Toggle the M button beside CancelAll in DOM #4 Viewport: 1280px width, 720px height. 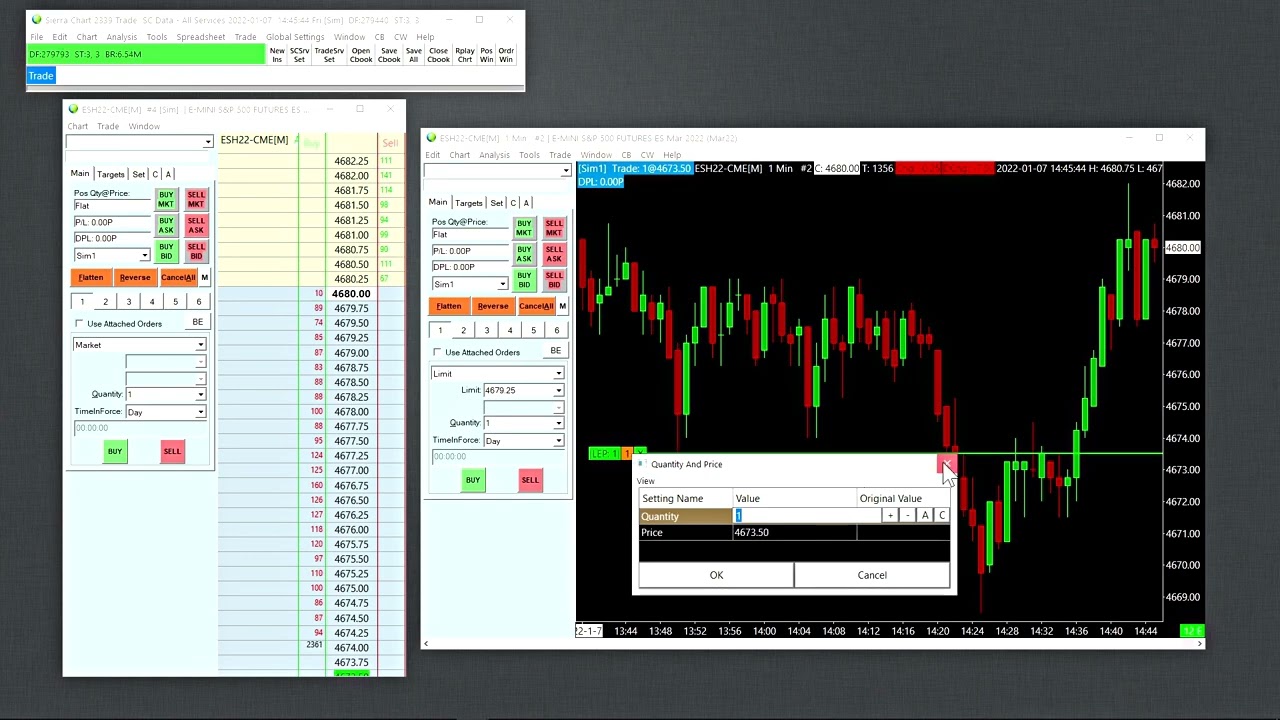pyautogui.click(x=204, y=278)
